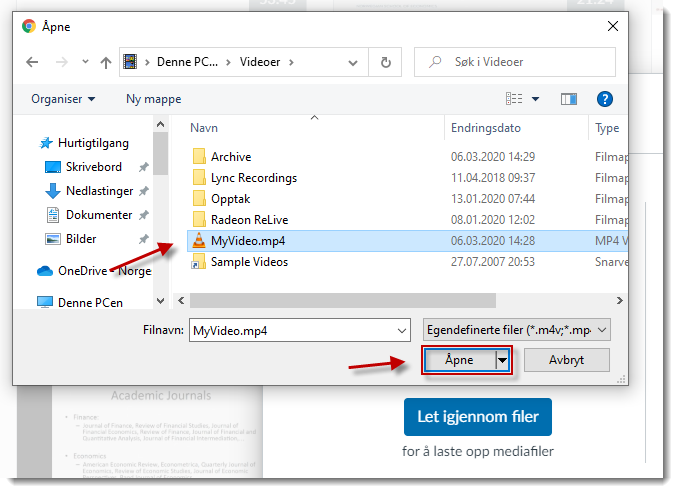678x493 pixels.
Task: Toggle the preview pane icon
Action: (x=569, y=99)
